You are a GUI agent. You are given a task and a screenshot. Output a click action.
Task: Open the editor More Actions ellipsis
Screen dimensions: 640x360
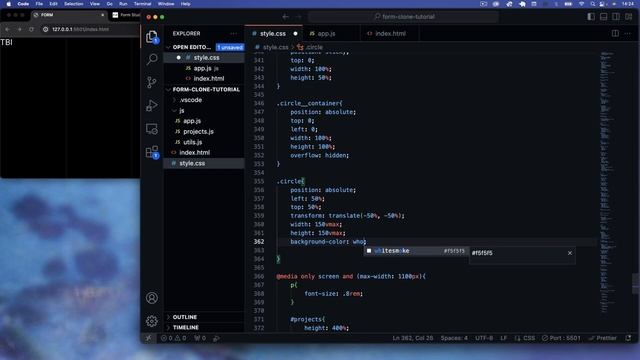tap(628, 33)
